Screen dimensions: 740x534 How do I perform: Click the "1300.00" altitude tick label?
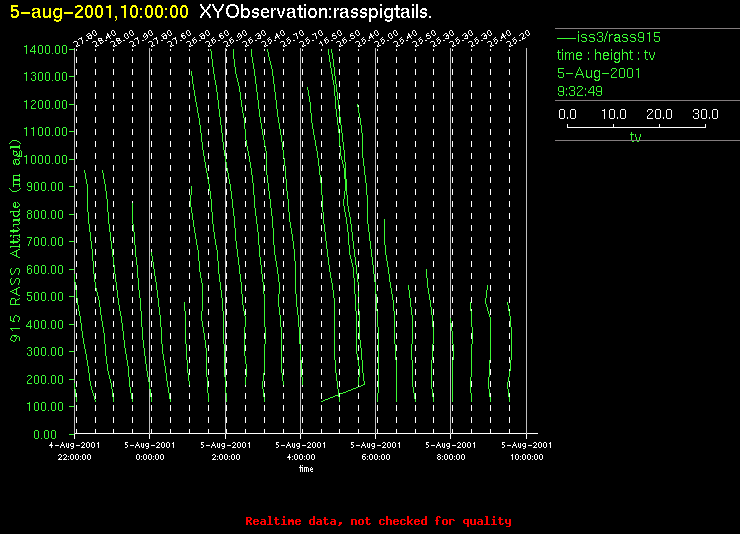click(45, 76)
